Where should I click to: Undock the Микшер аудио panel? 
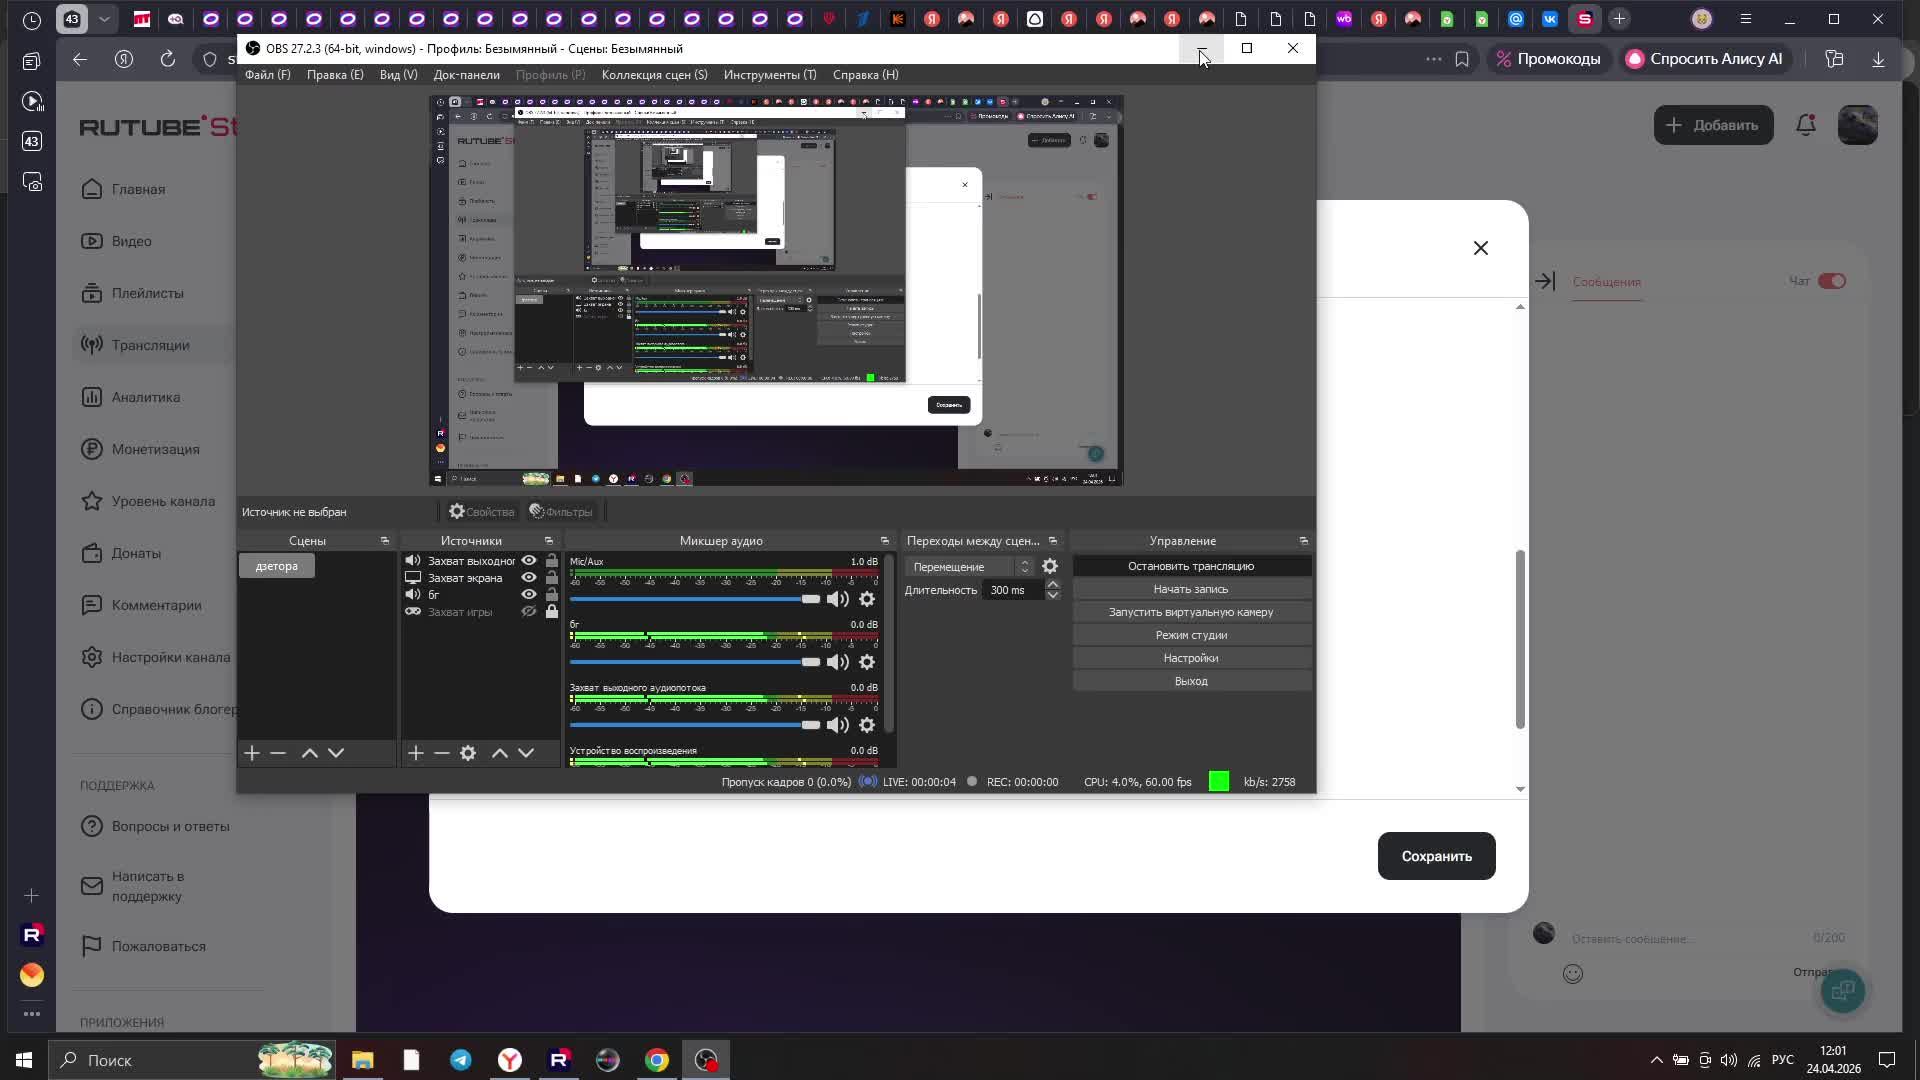[x=884, y=541]
